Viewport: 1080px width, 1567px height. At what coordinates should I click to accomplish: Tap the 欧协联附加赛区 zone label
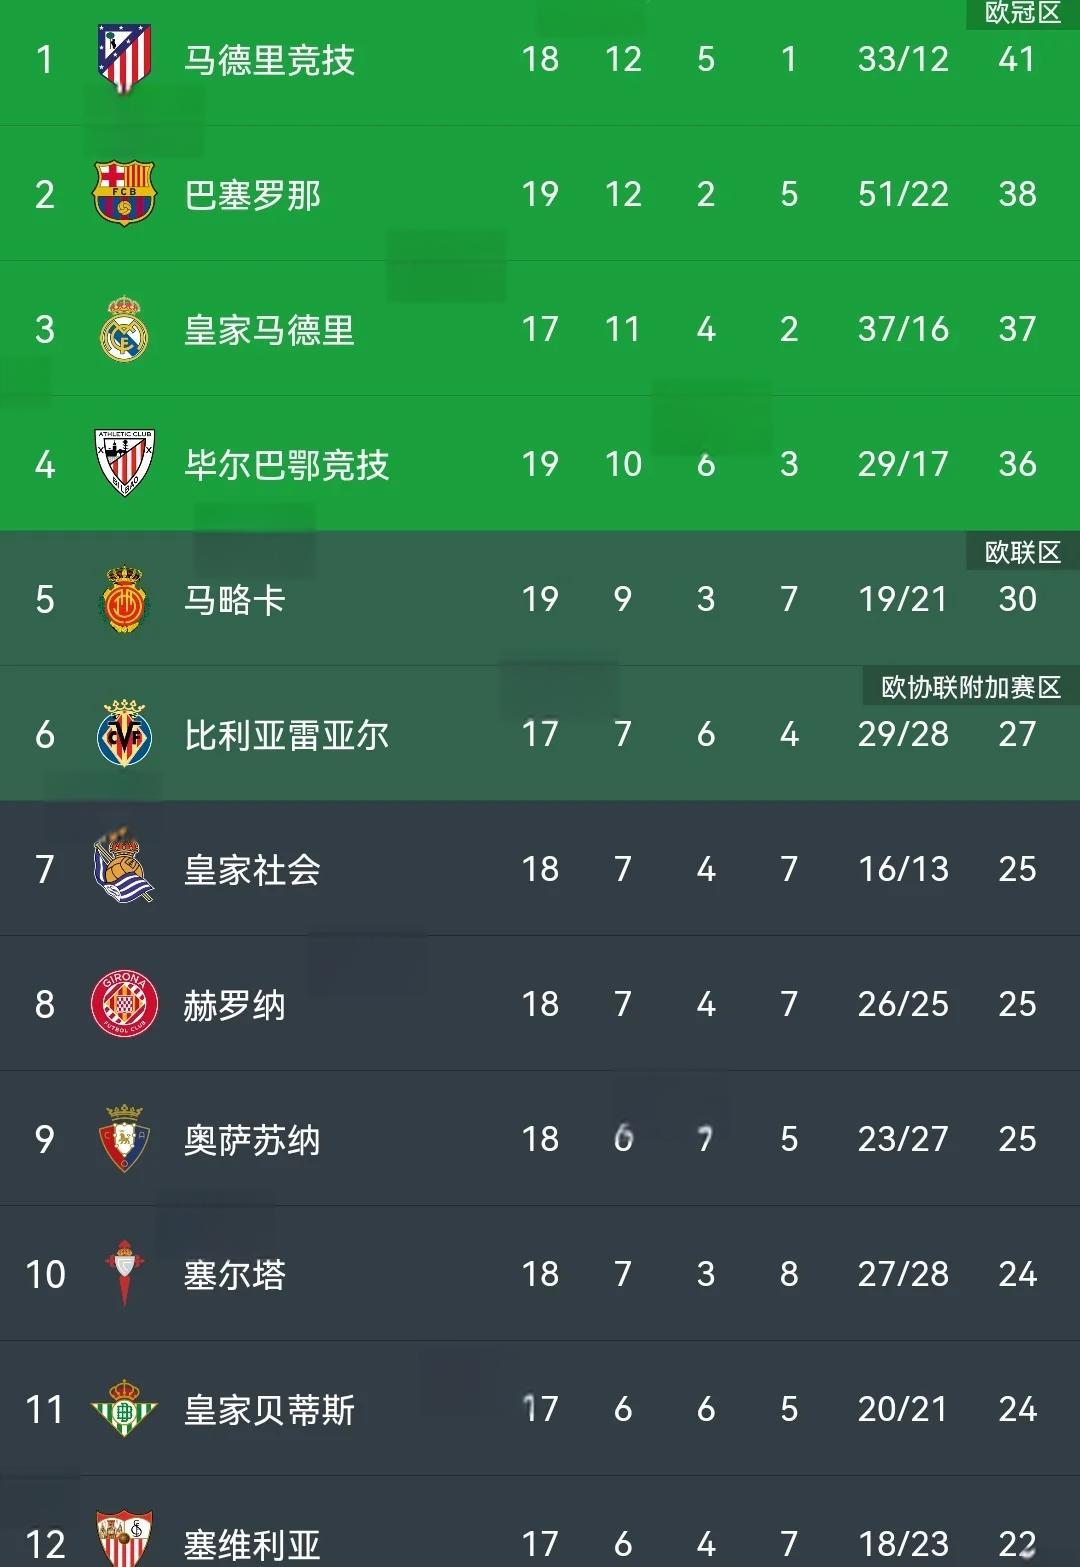click(971, 687)
